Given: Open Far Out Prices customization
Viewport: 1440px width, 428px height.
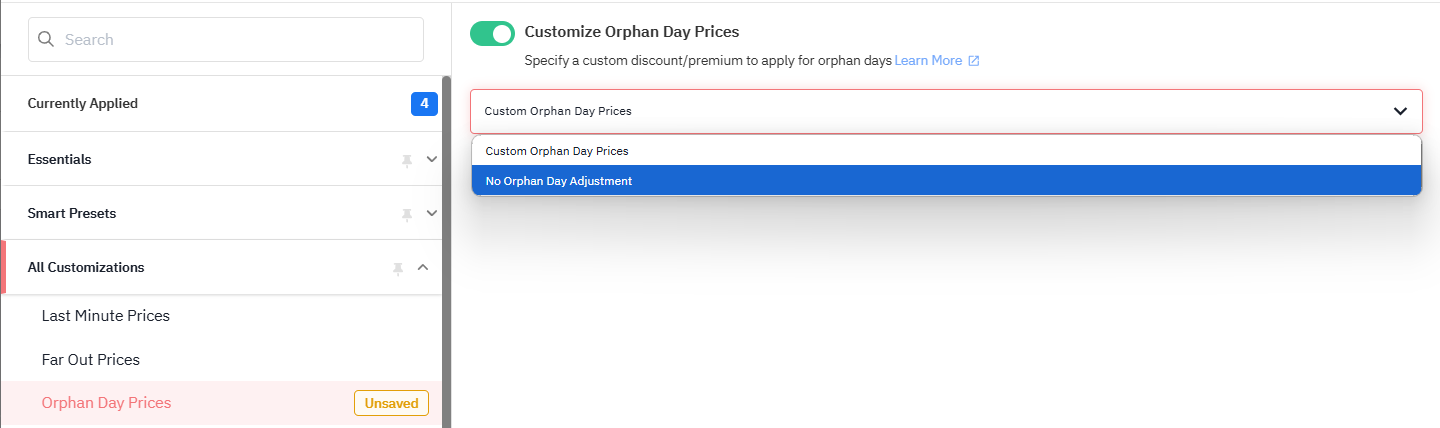Looking at the screenshot, I should (90, 360).
